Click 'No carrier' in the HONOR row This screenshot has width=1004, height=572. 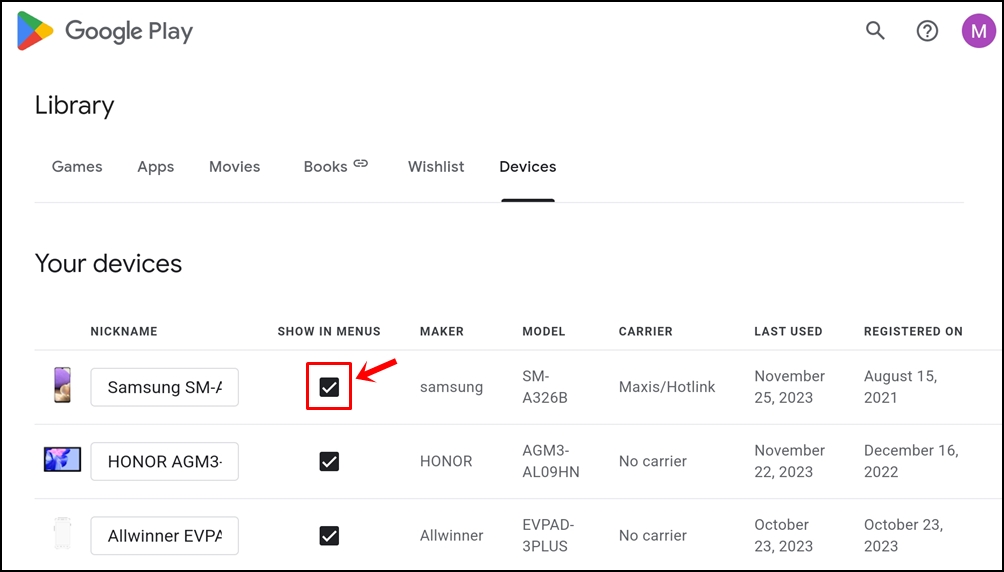pos(652,461)
